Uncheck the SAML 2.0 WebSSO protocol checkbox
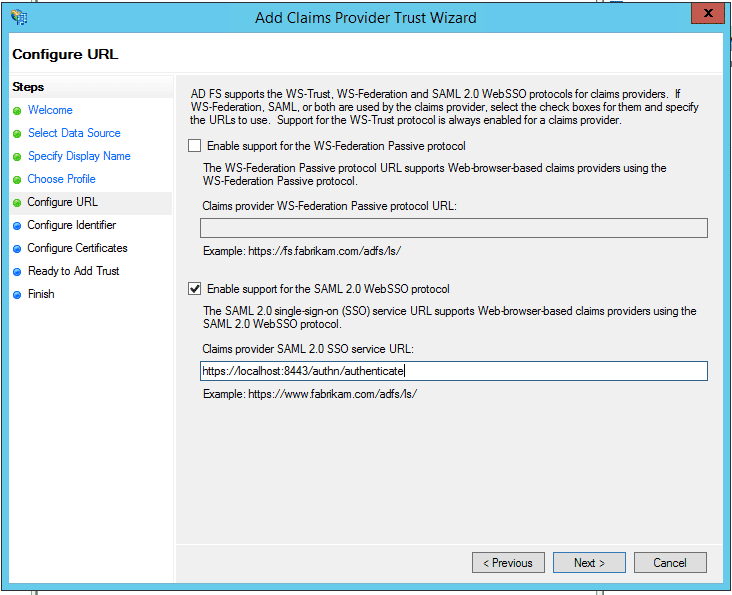 195,289
